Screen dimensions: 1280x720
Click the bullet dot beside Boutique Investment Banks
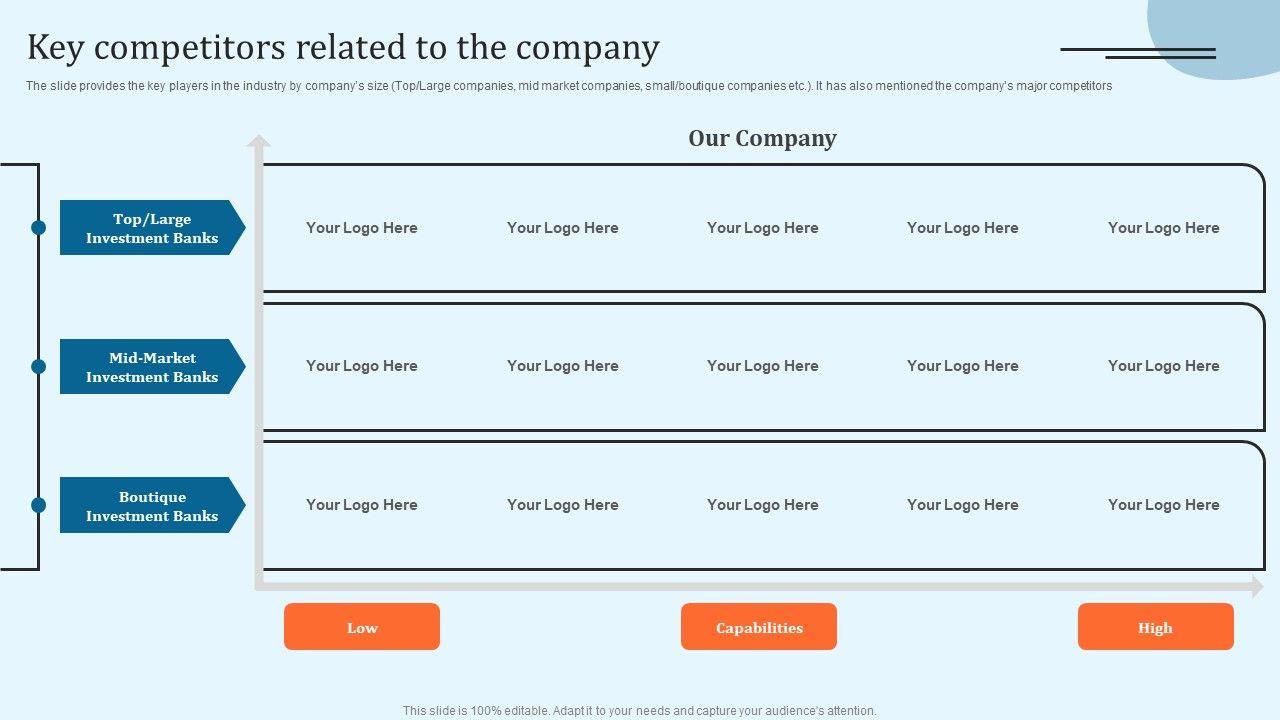click(39, 505)
